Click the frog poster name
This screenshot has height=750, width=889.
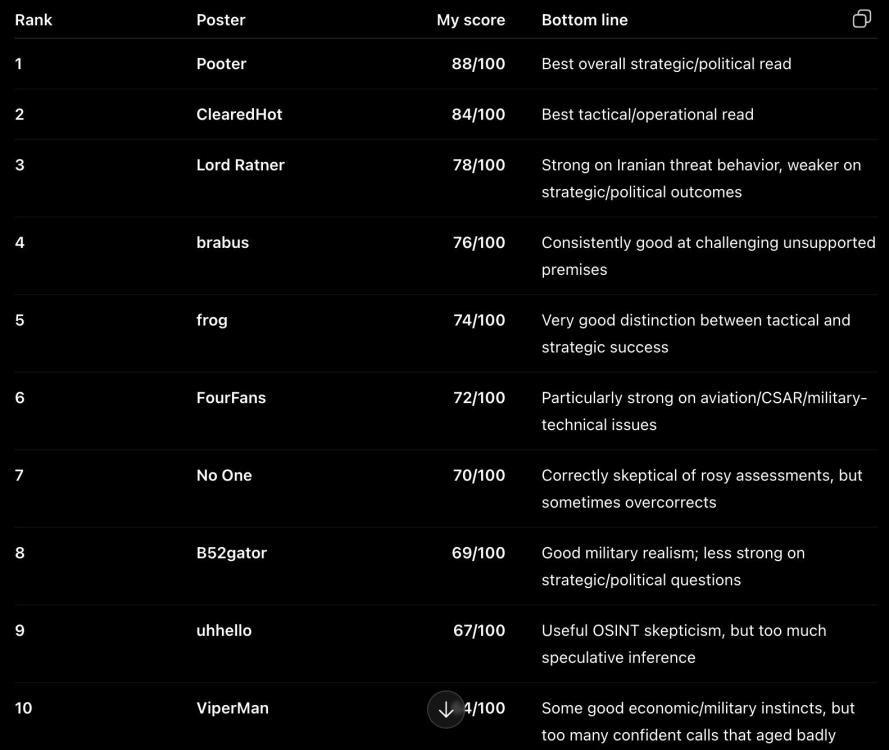[x=211, y=320]
